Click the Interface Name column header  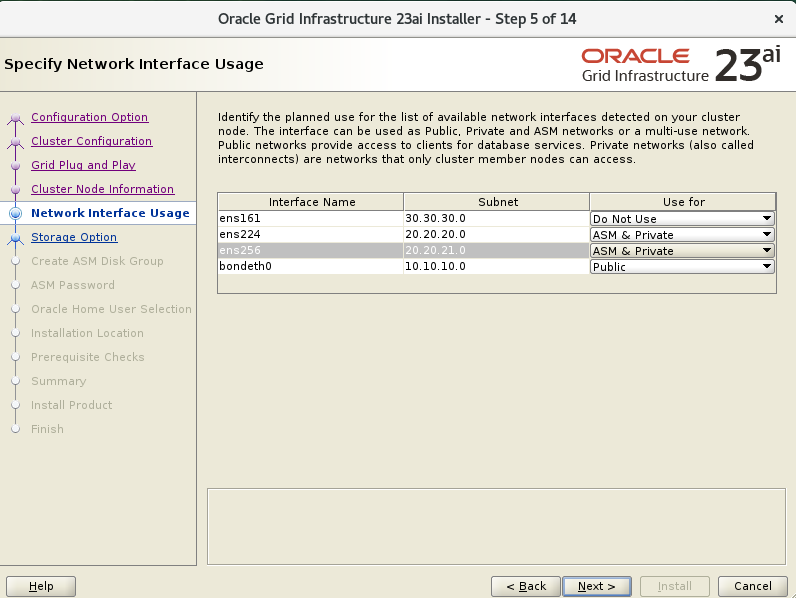(x=311, y=202)
